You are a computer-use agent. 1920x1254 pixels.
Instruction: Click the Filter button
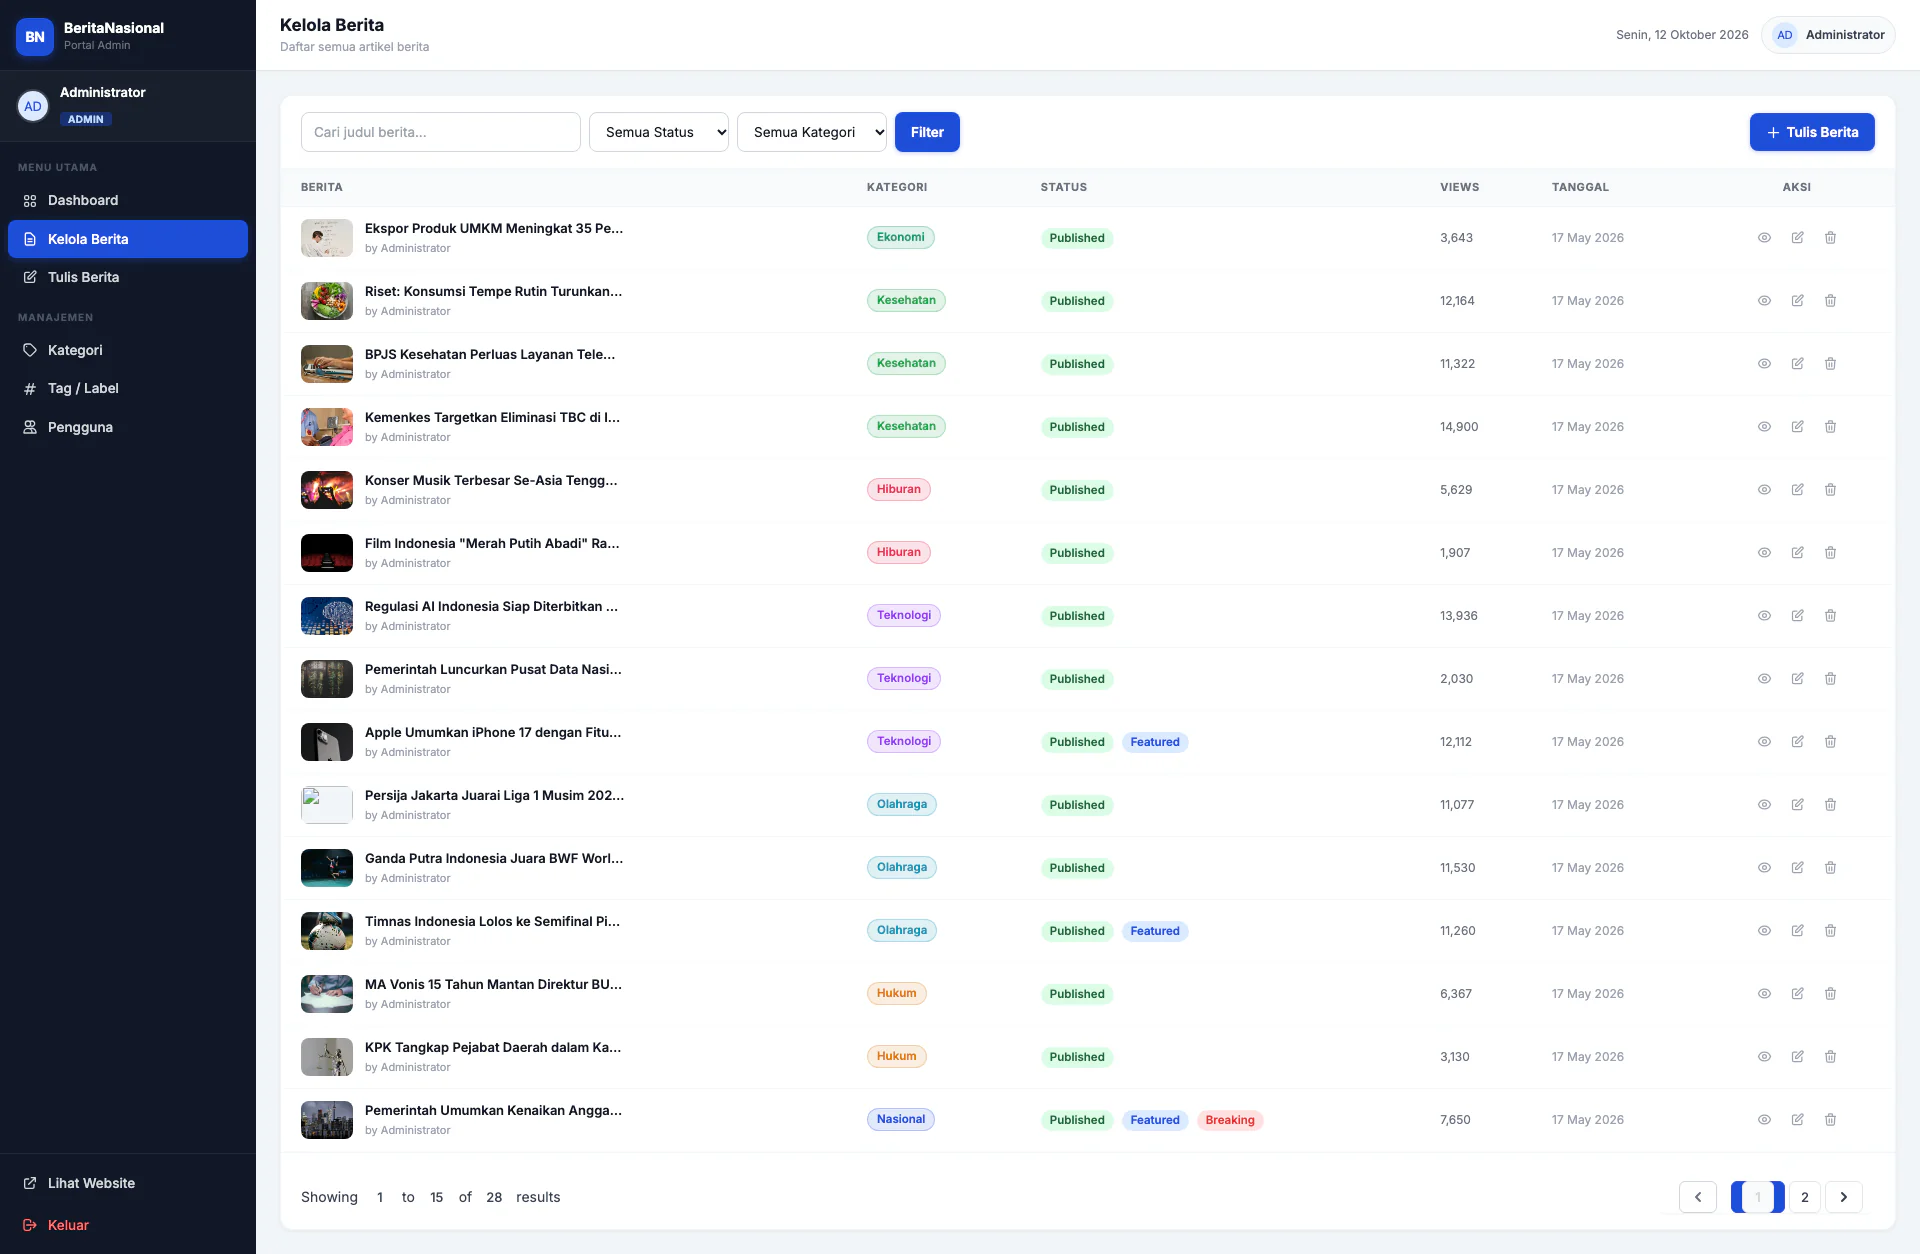[927, 132]
